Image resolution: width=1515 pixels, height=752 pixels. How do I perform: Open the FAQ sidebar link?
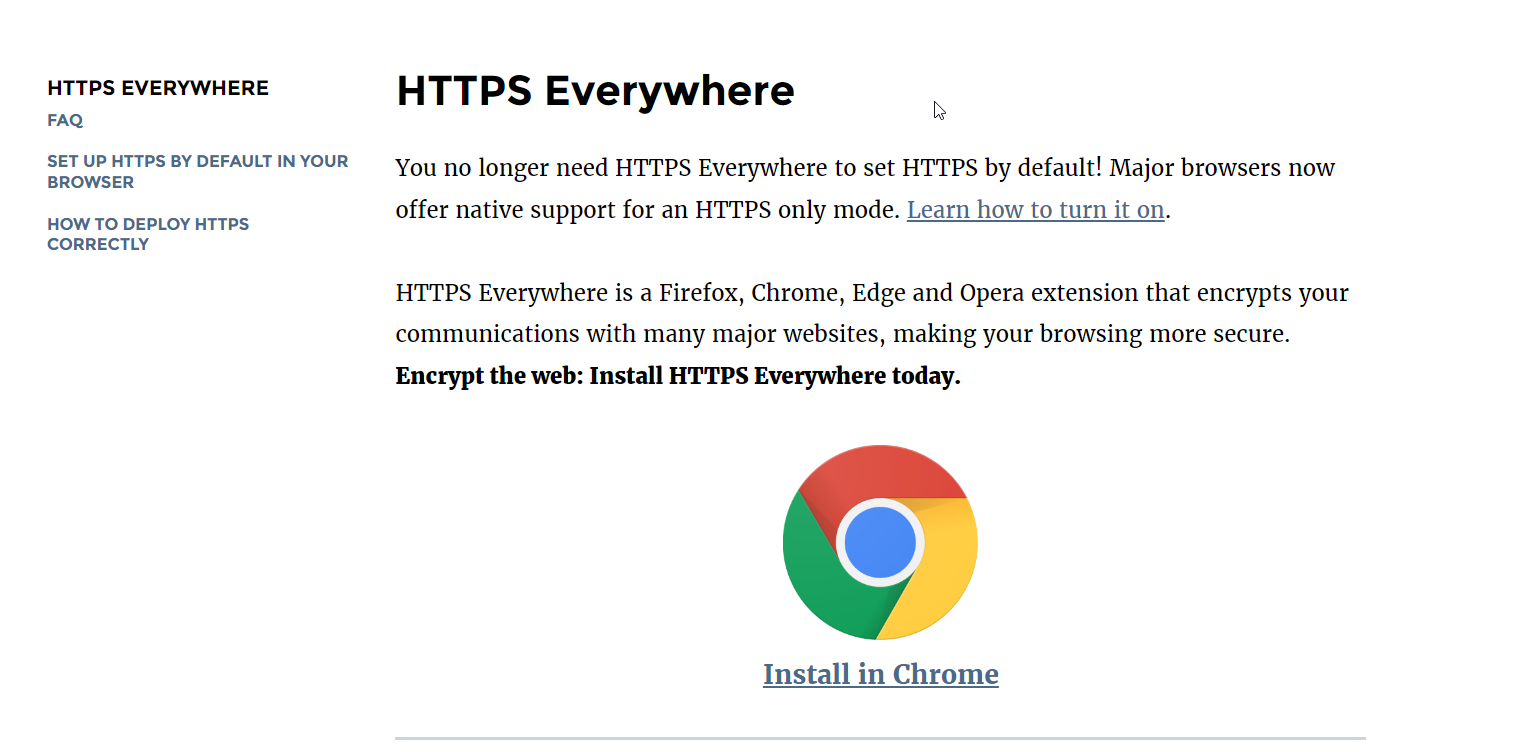65,120
